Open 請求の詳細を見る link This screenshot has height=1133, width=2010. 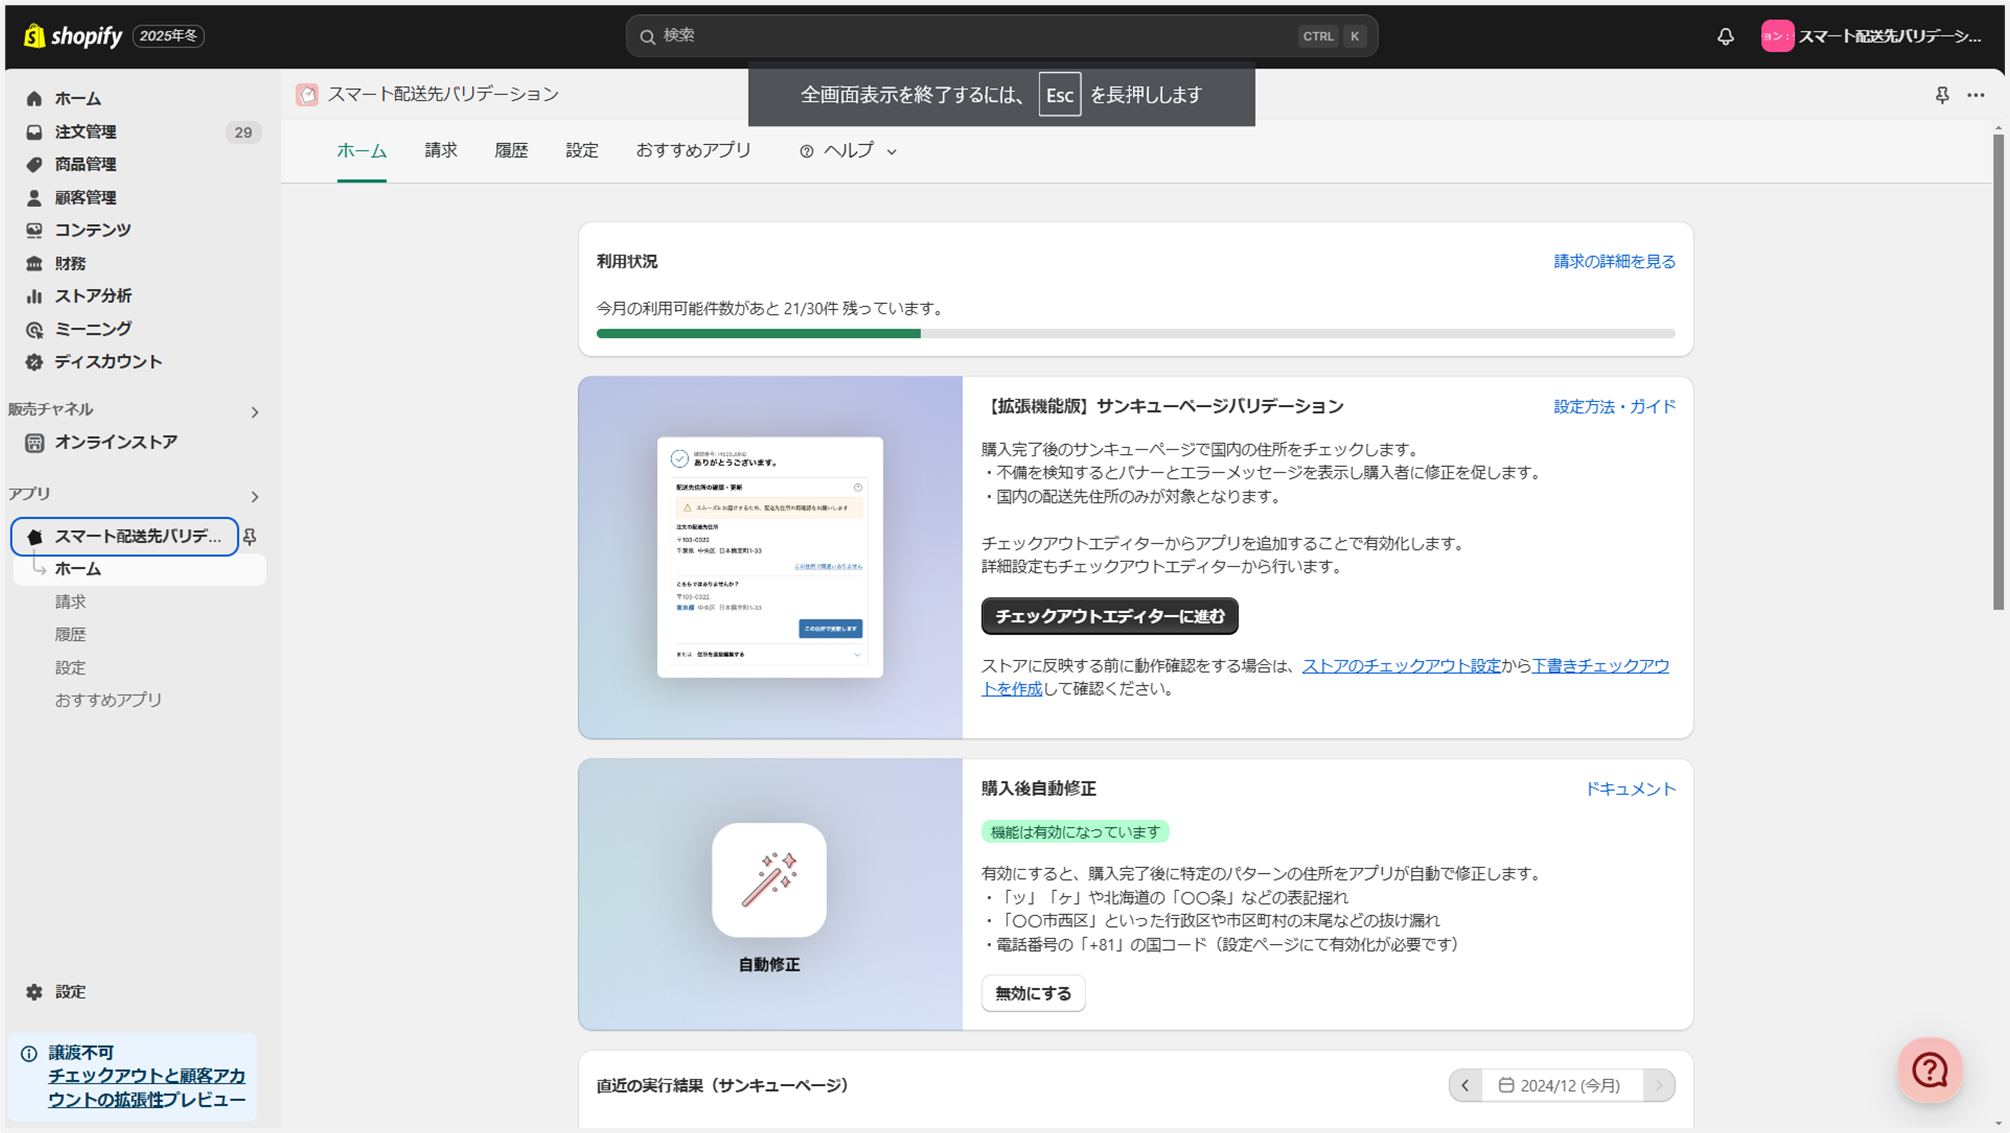(1614, 262)
